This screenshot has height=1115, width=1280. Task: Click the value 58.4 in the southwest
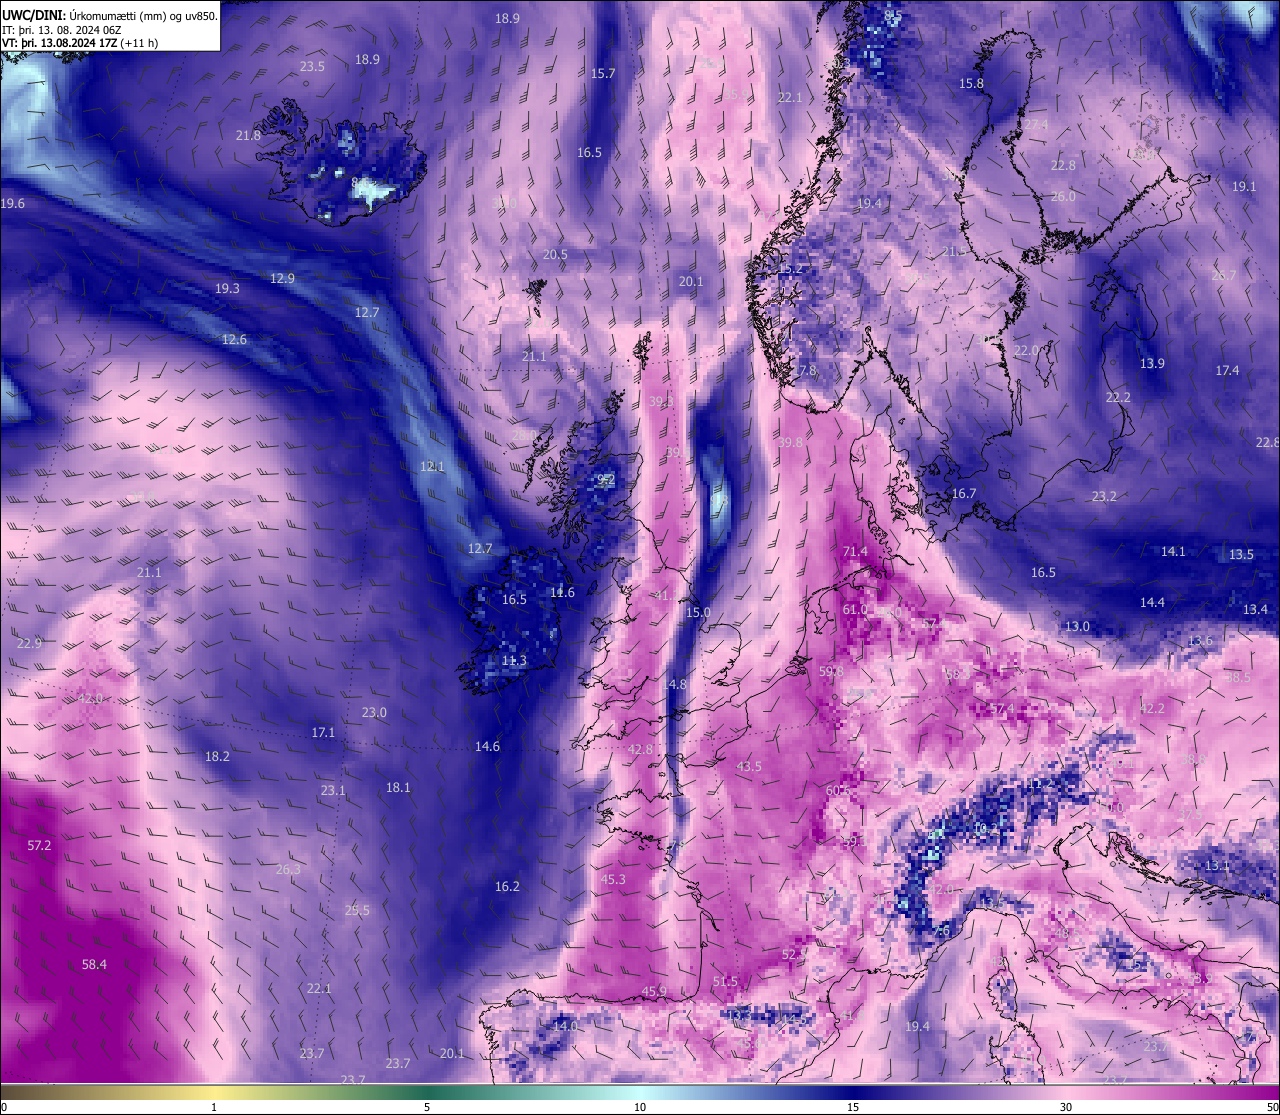[94, 964]
